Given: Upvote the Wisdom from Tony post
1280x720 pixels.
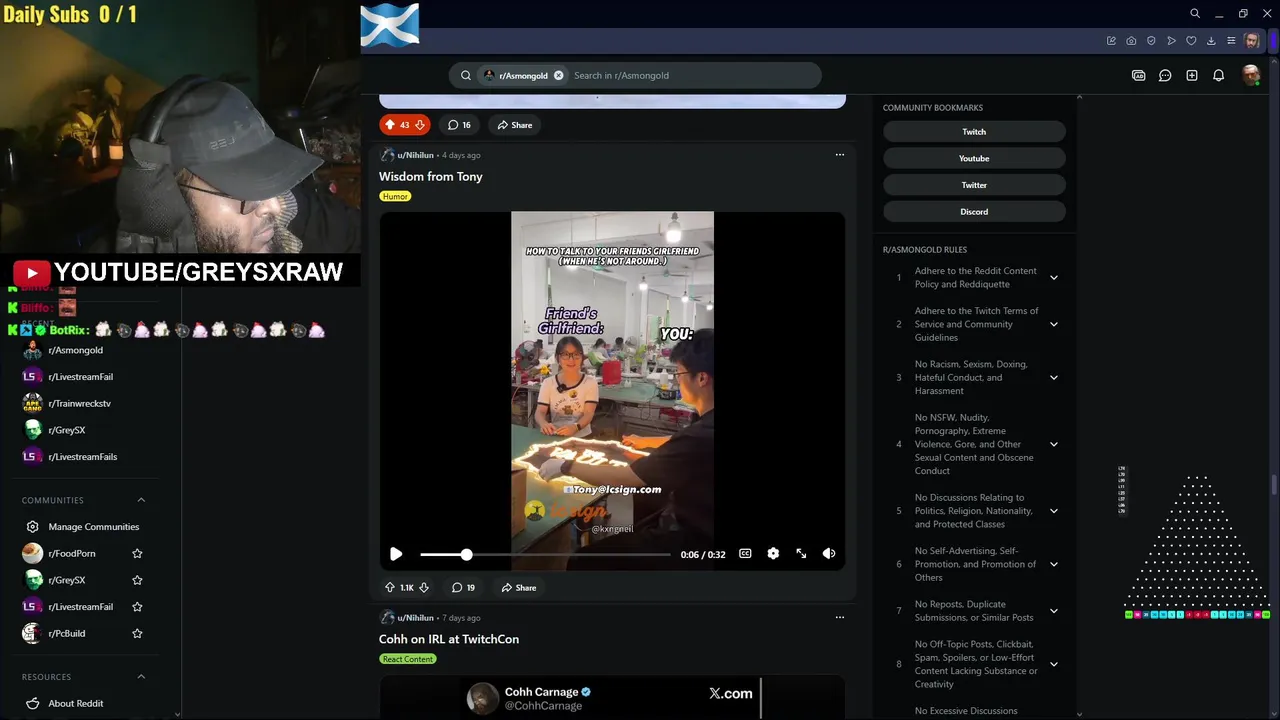Looking at the screenshot, I should pyautogui.click(x=390, y=588).
